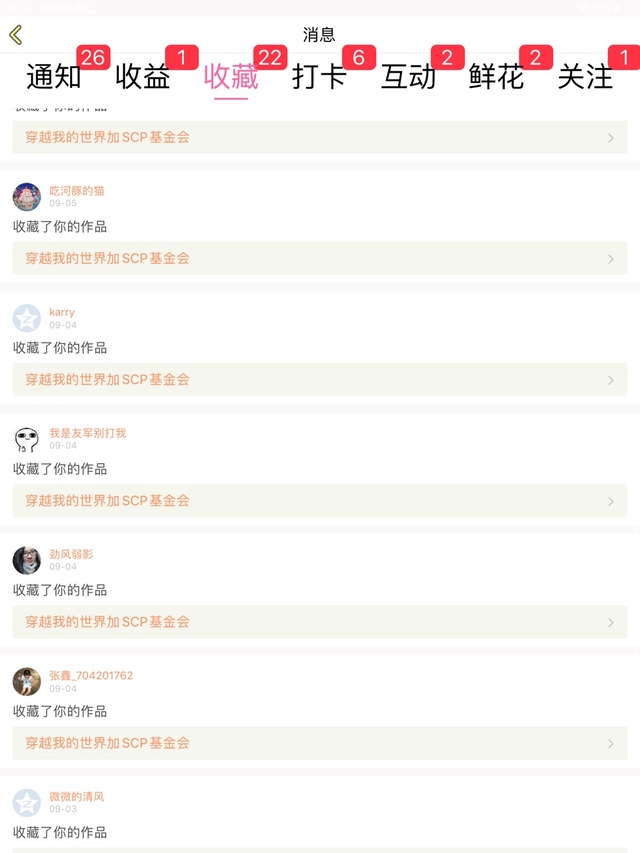Open work chevron under 吃河豚的猫 entry
This screenshot has width=640, height=853.
click(611, 259)
